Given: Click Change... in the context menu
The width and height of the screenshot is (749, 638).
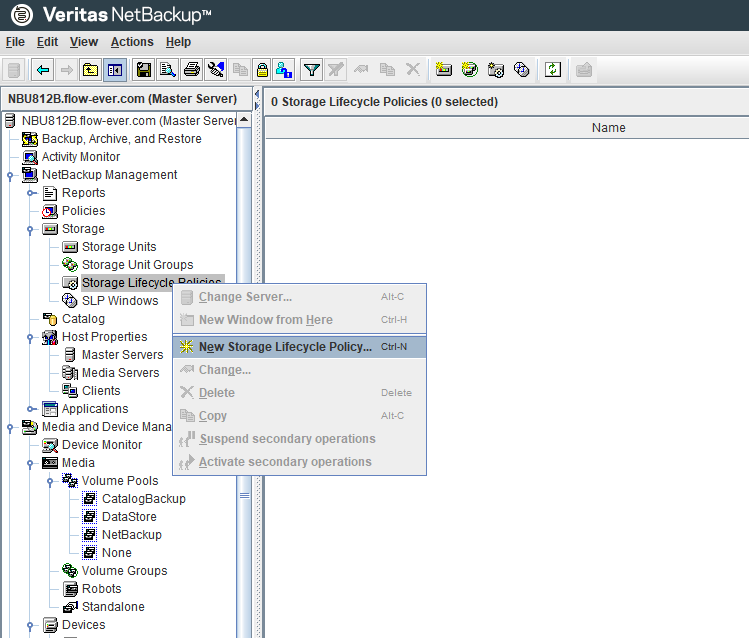Looking at the screenshot, I should tap(300, 370).
